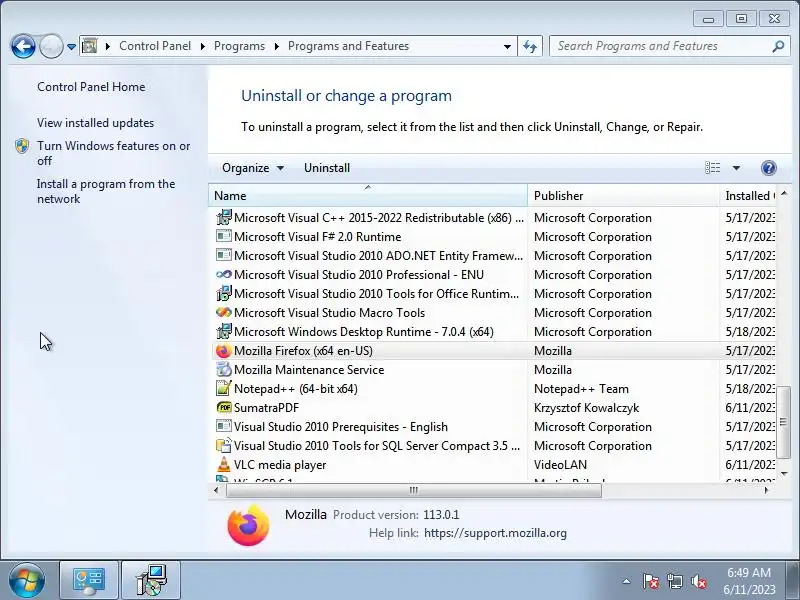Viewport: 800px width, 600px height.
Task: Sort by the Publisher column header
Action: coord(623,196)
